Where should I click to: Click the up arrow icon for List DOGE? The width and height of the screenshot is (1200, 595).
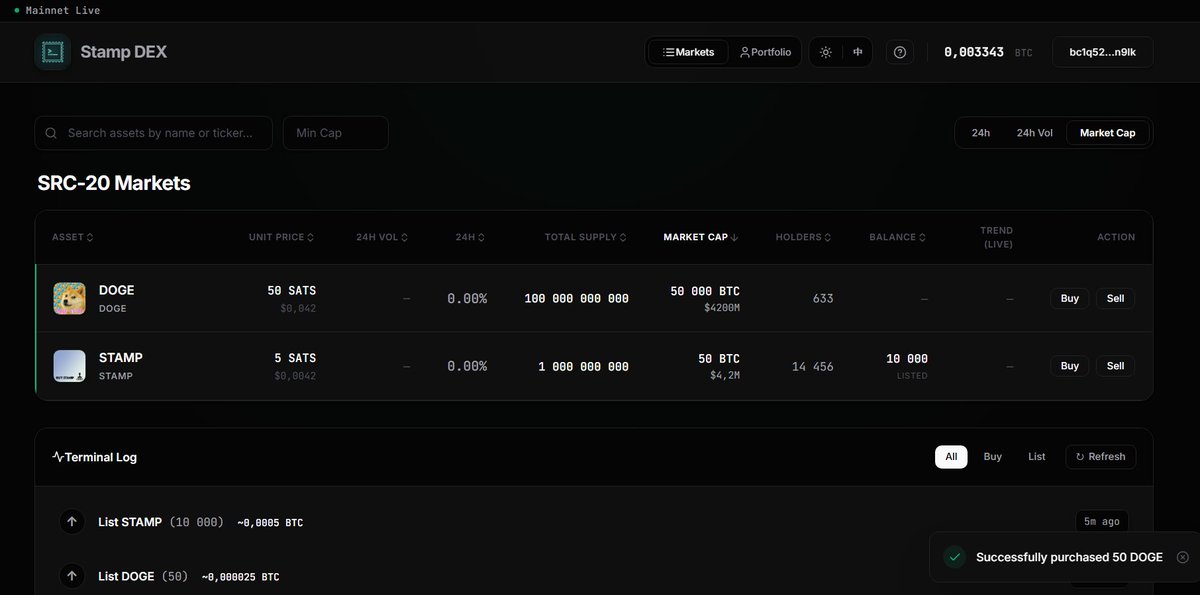click(x=72, y=576)
